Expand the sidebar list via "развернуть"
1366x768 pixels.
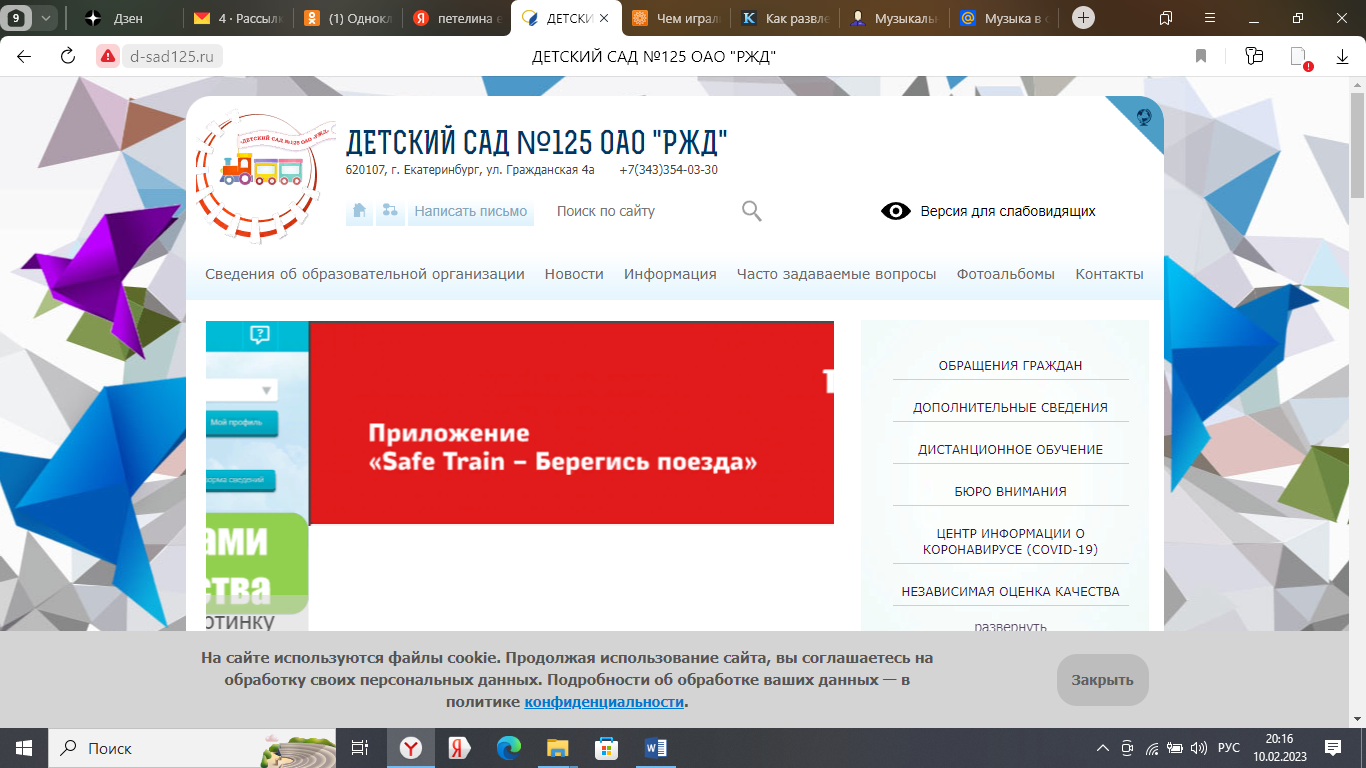pos(1010,627)
